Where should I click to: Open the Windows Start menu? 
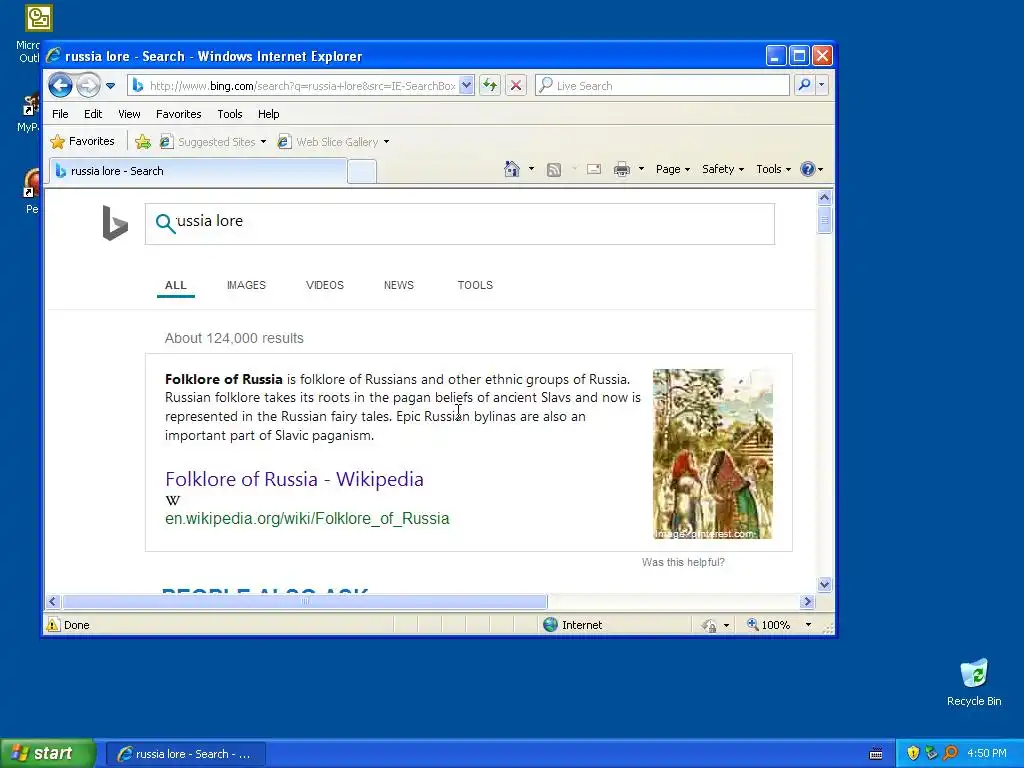(48, 754)
